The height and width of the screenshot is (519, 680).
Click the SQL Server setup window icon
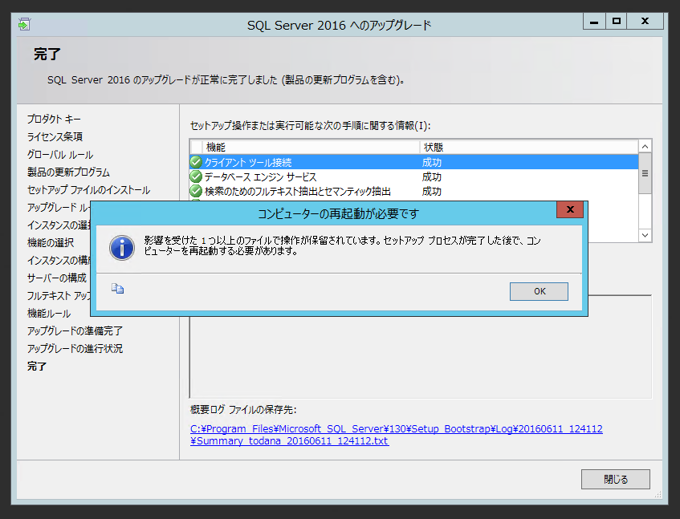click(24, 25)
